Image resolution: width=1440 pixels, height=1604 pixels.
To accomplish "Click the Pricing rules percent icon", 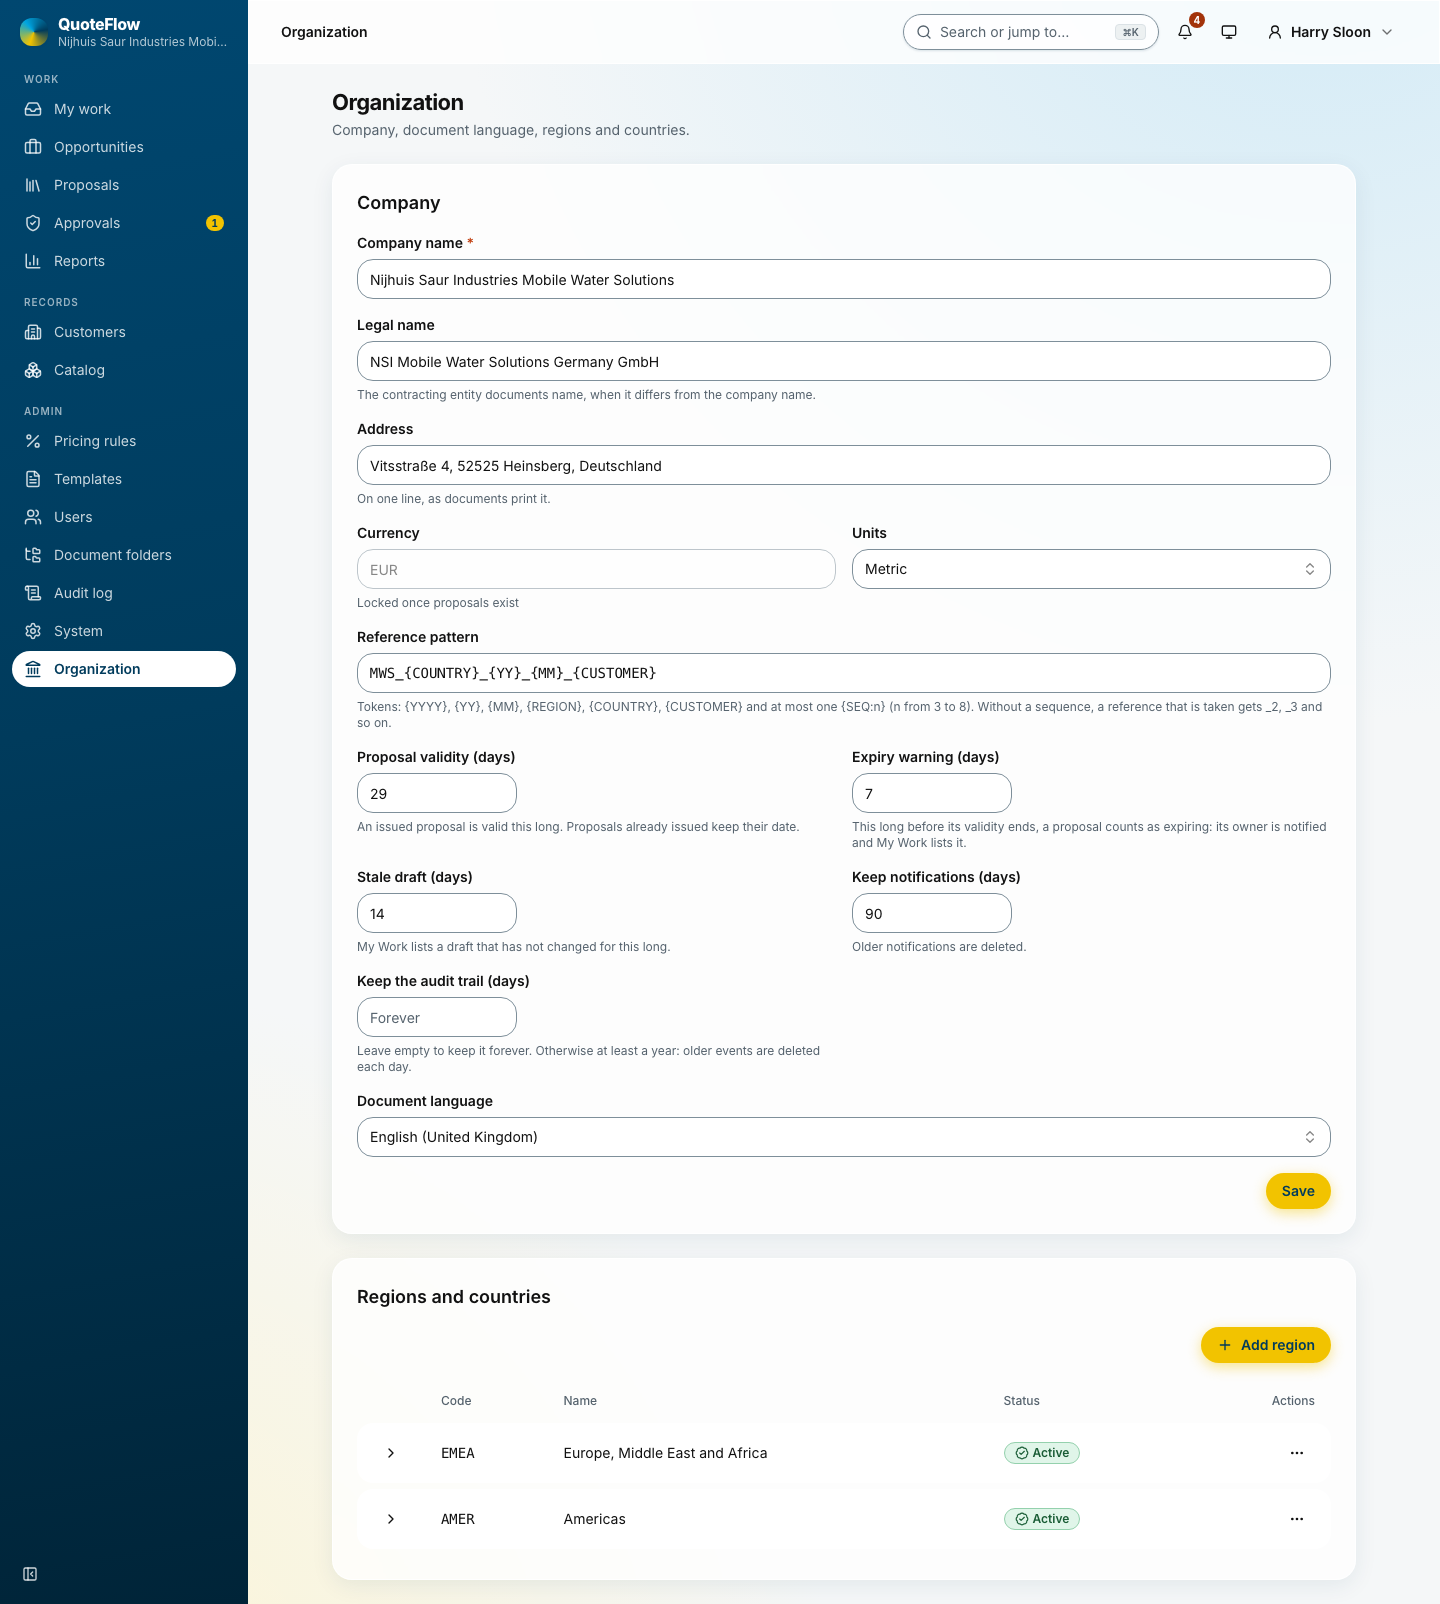I will [x=33, y=441].
